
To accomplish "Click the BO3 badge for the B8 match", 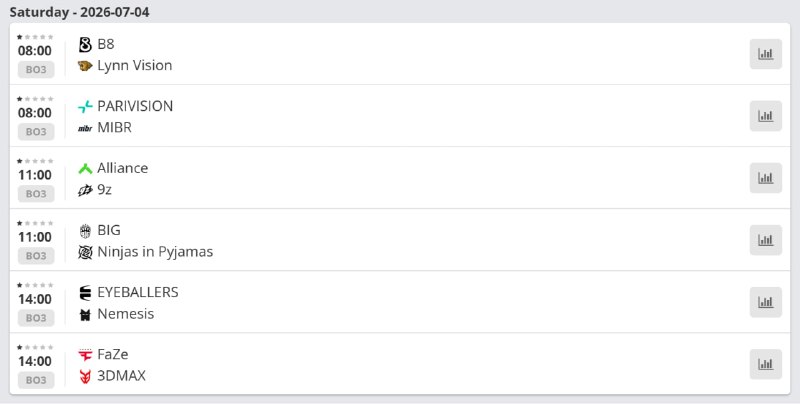I will pos(36,69).
